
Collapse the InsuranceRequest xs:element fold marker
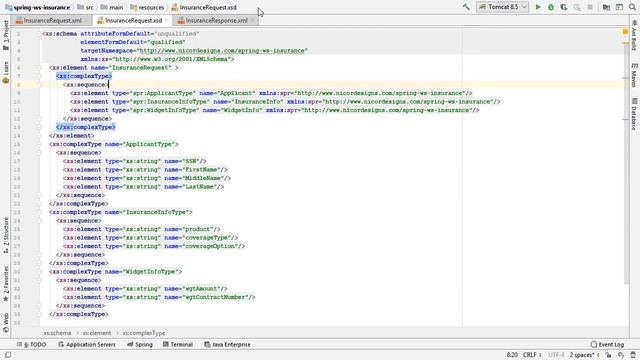tap(39, 68)
